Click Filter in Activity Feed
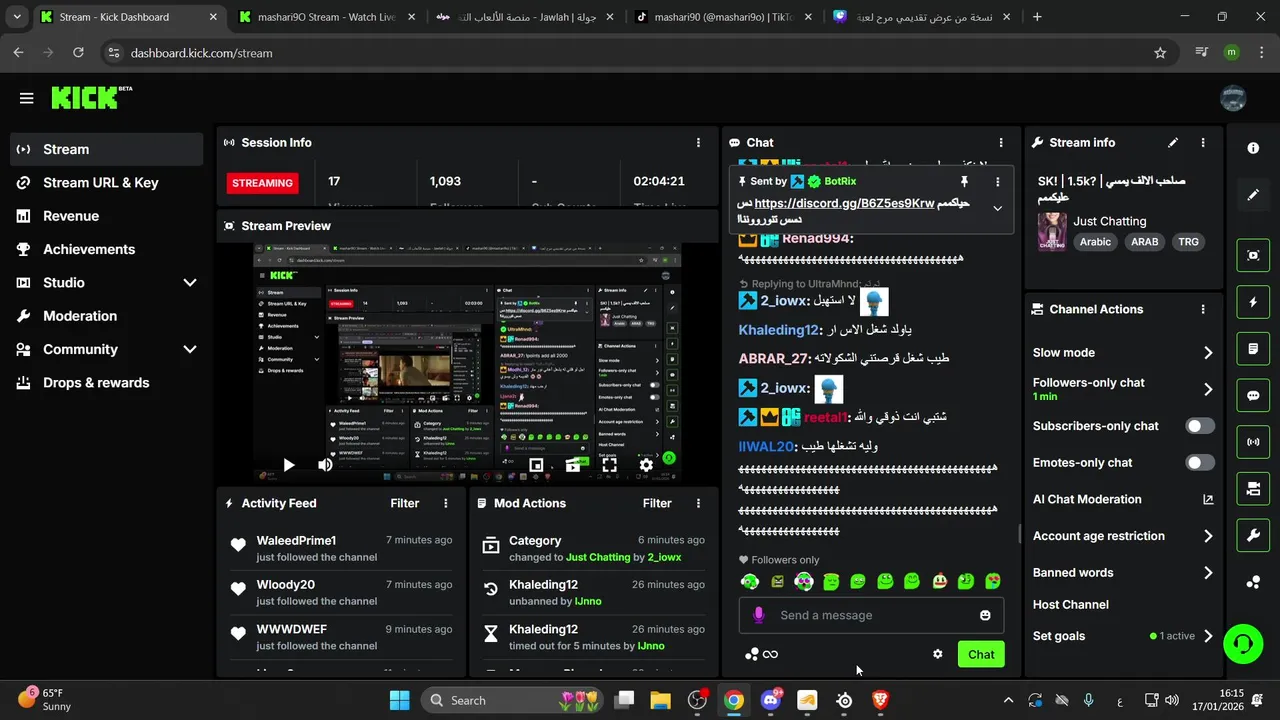The width and height of the screenshot is (1280, 720). pos(405,503)
